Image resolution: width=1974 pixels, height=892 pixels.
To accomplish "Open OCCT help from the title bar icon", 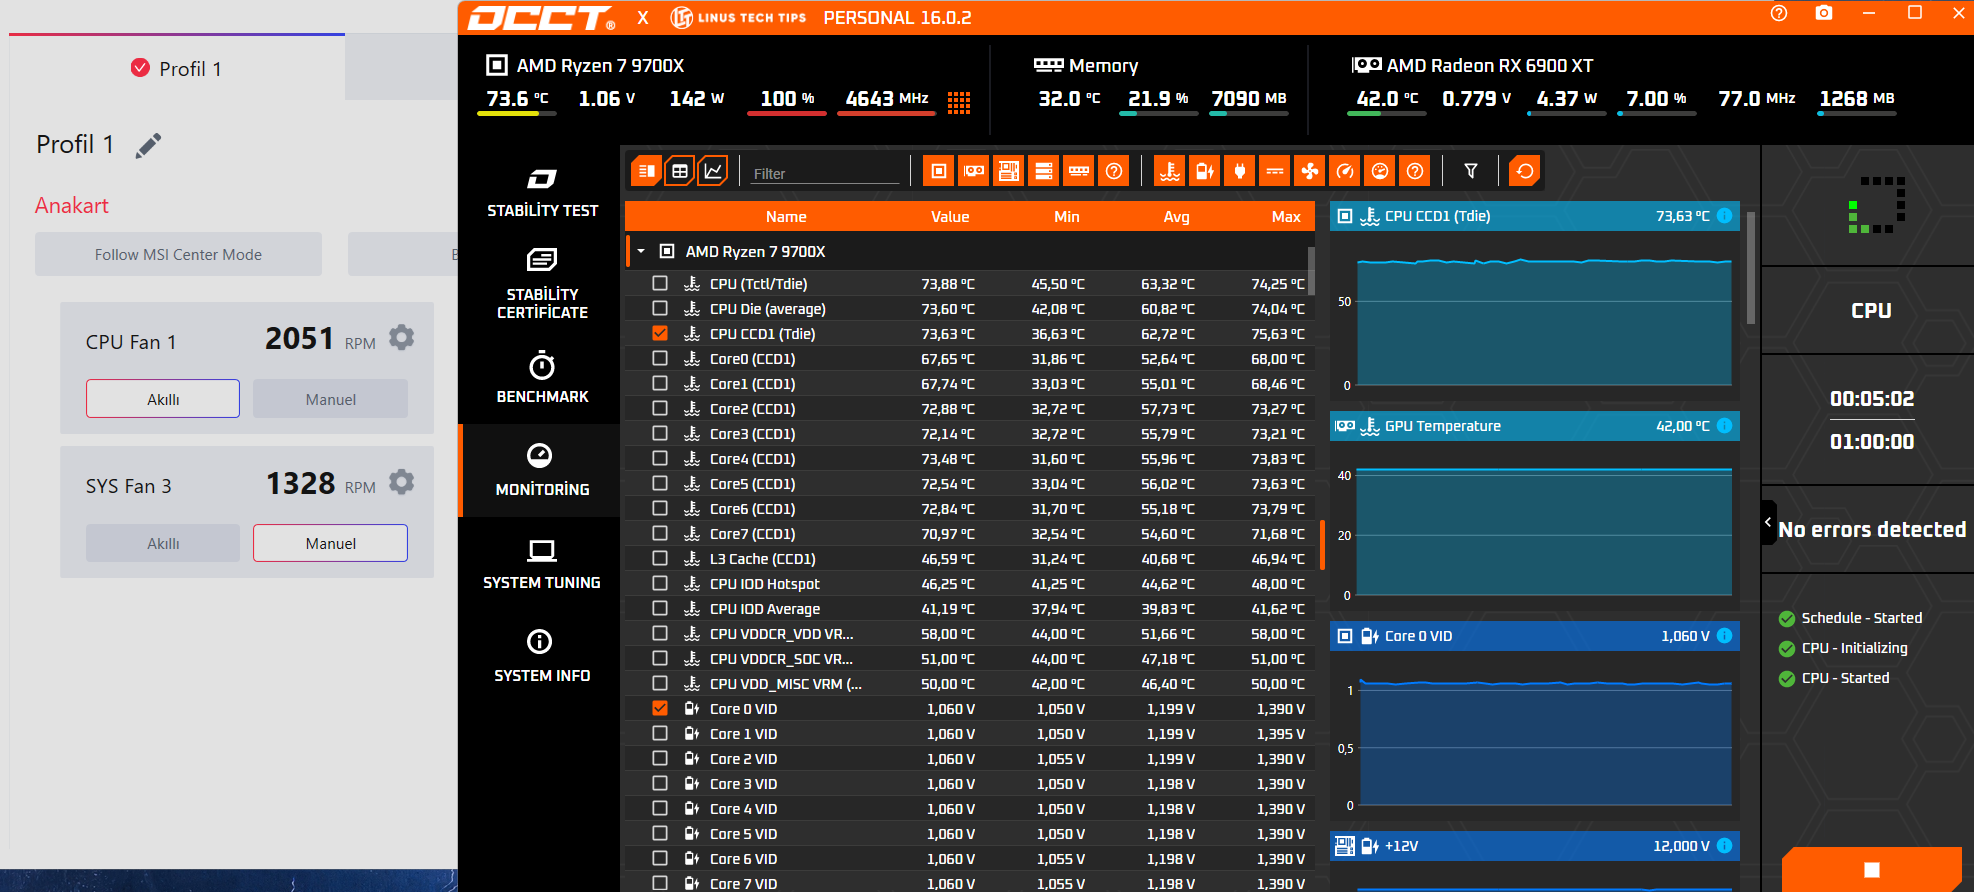I will (x=1779, y=14).
